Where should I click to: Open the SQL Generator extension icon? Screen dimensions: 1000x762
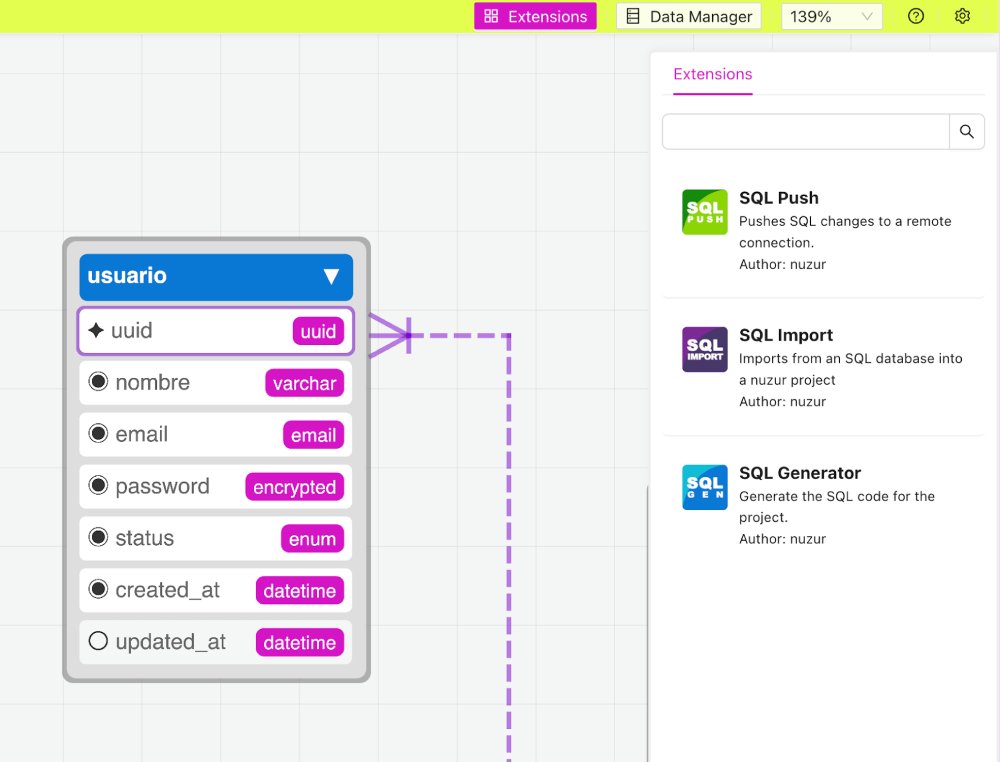tap(704, 486)
